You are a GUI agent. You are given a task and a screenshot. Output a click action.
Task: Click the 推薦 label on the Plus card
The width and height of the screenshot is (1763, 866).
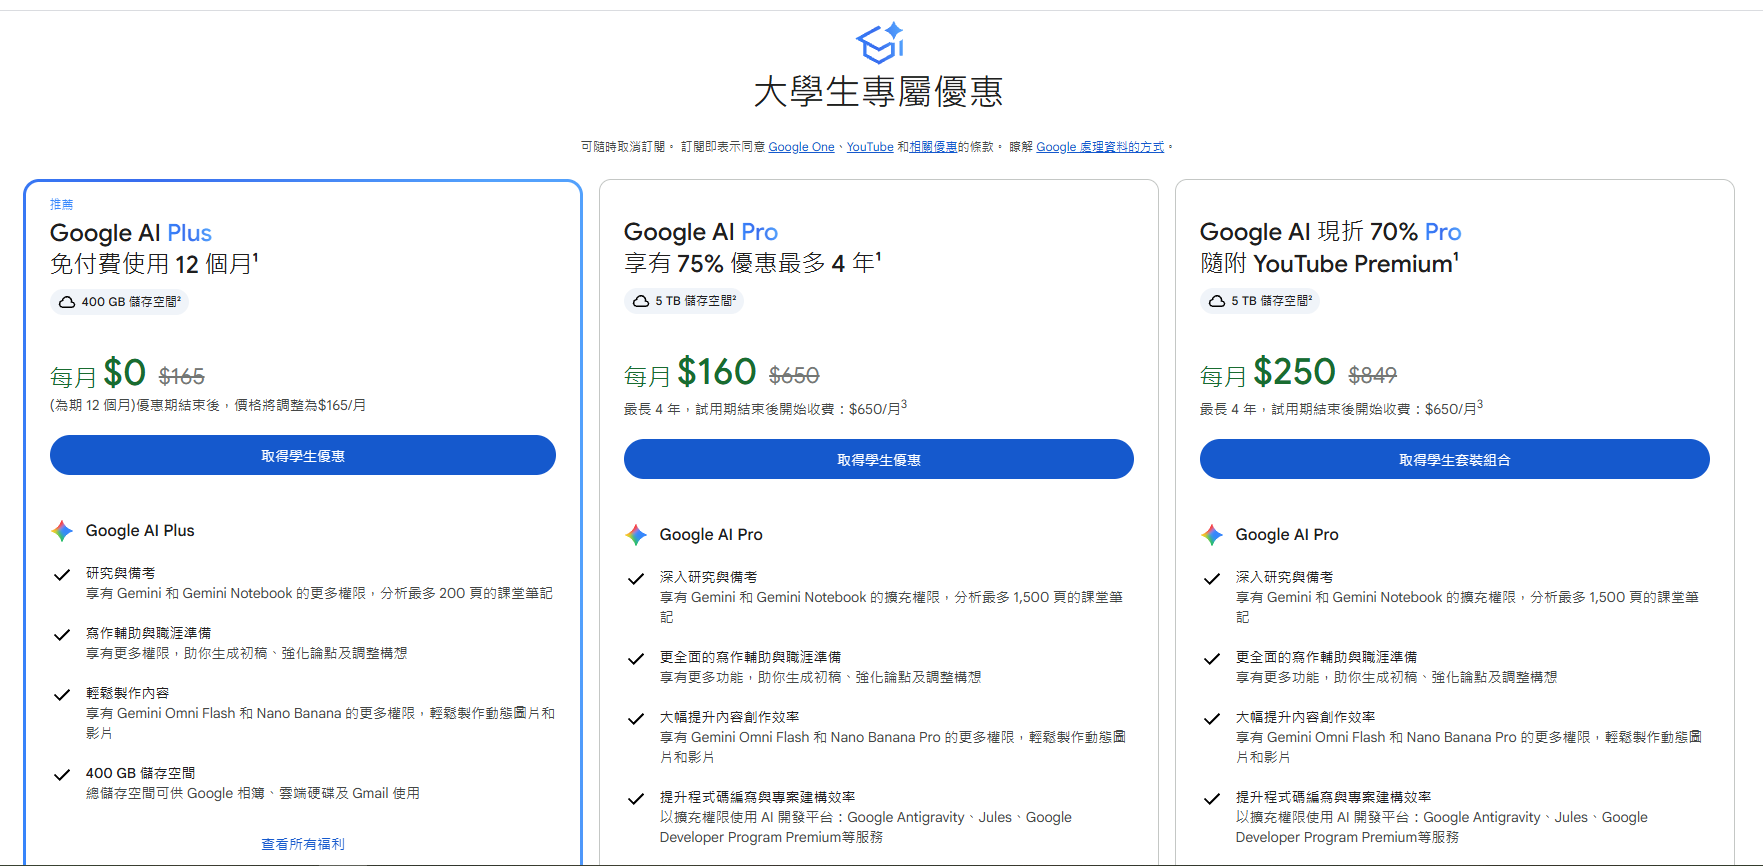tap(62, 204)
